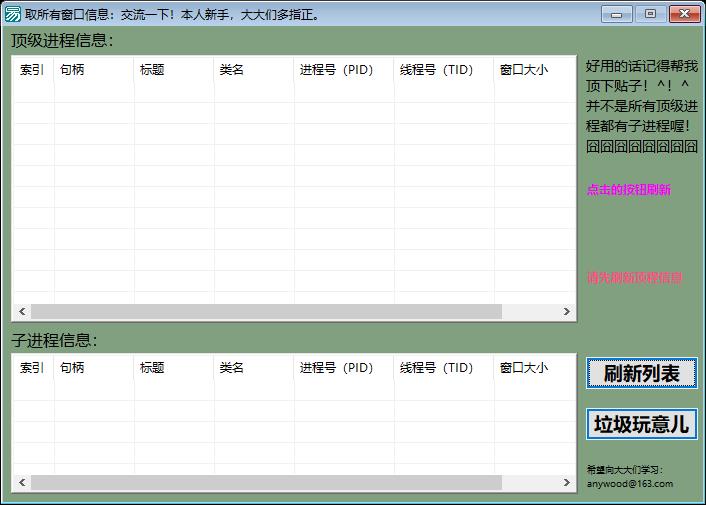Viewport: 706px width, 505px height.
Task: Click 索引 header in child process list
Action: 32,368
